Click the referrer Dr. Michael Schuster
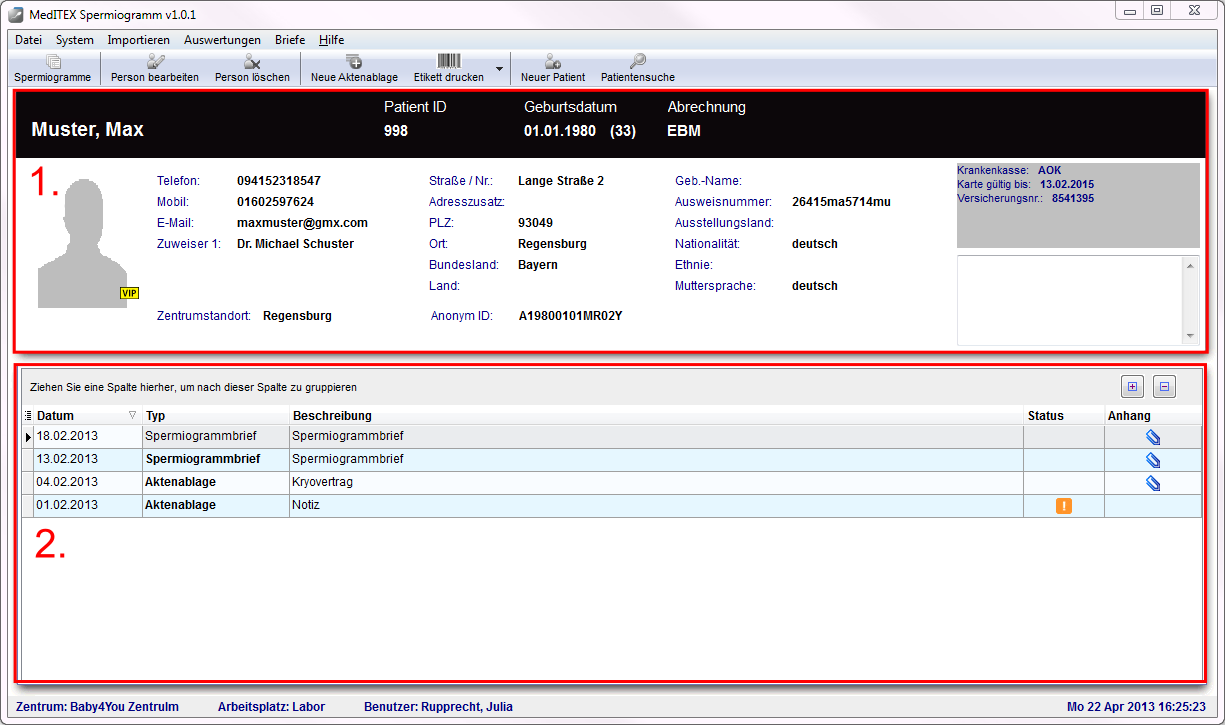This screenshot has width=1225, height=725. tap(295, 244)
